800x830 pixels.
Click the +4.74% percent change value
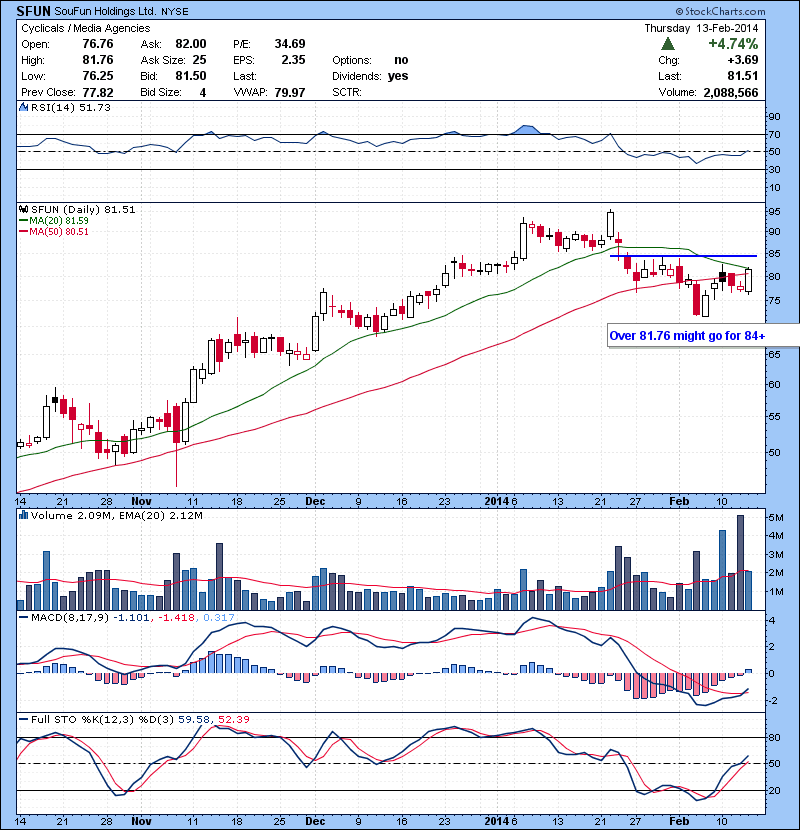733,43
